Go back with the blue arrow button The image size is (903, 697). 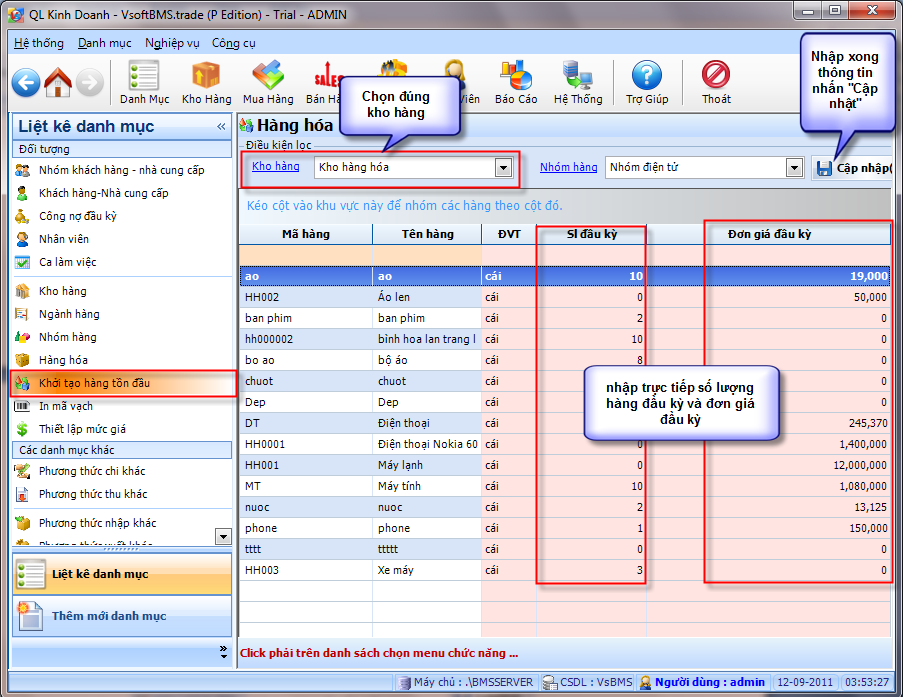tap(26, 82)
